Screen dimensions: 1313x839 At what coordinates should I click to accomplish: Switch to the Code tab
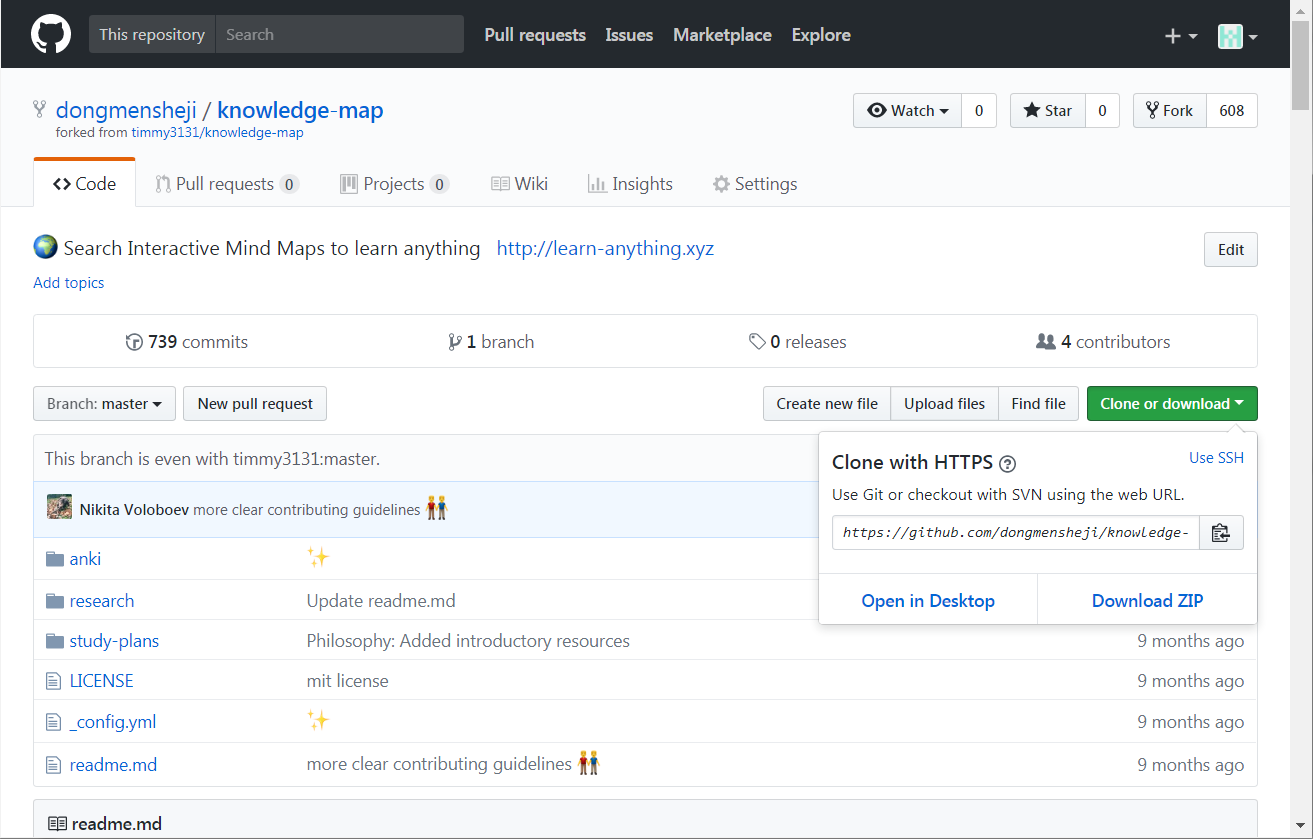click(x=85, y=184)
